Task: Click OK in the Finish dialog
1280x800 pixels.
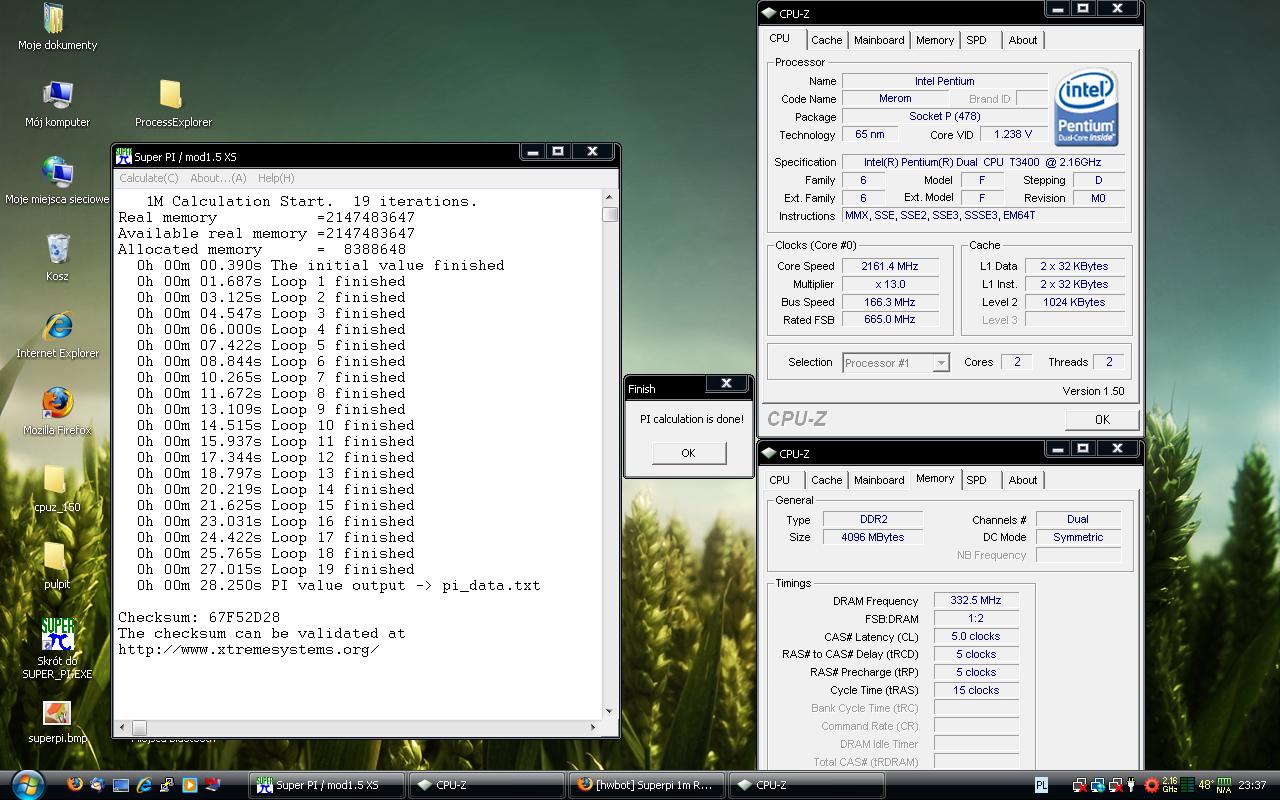Action: pos(688,453)
